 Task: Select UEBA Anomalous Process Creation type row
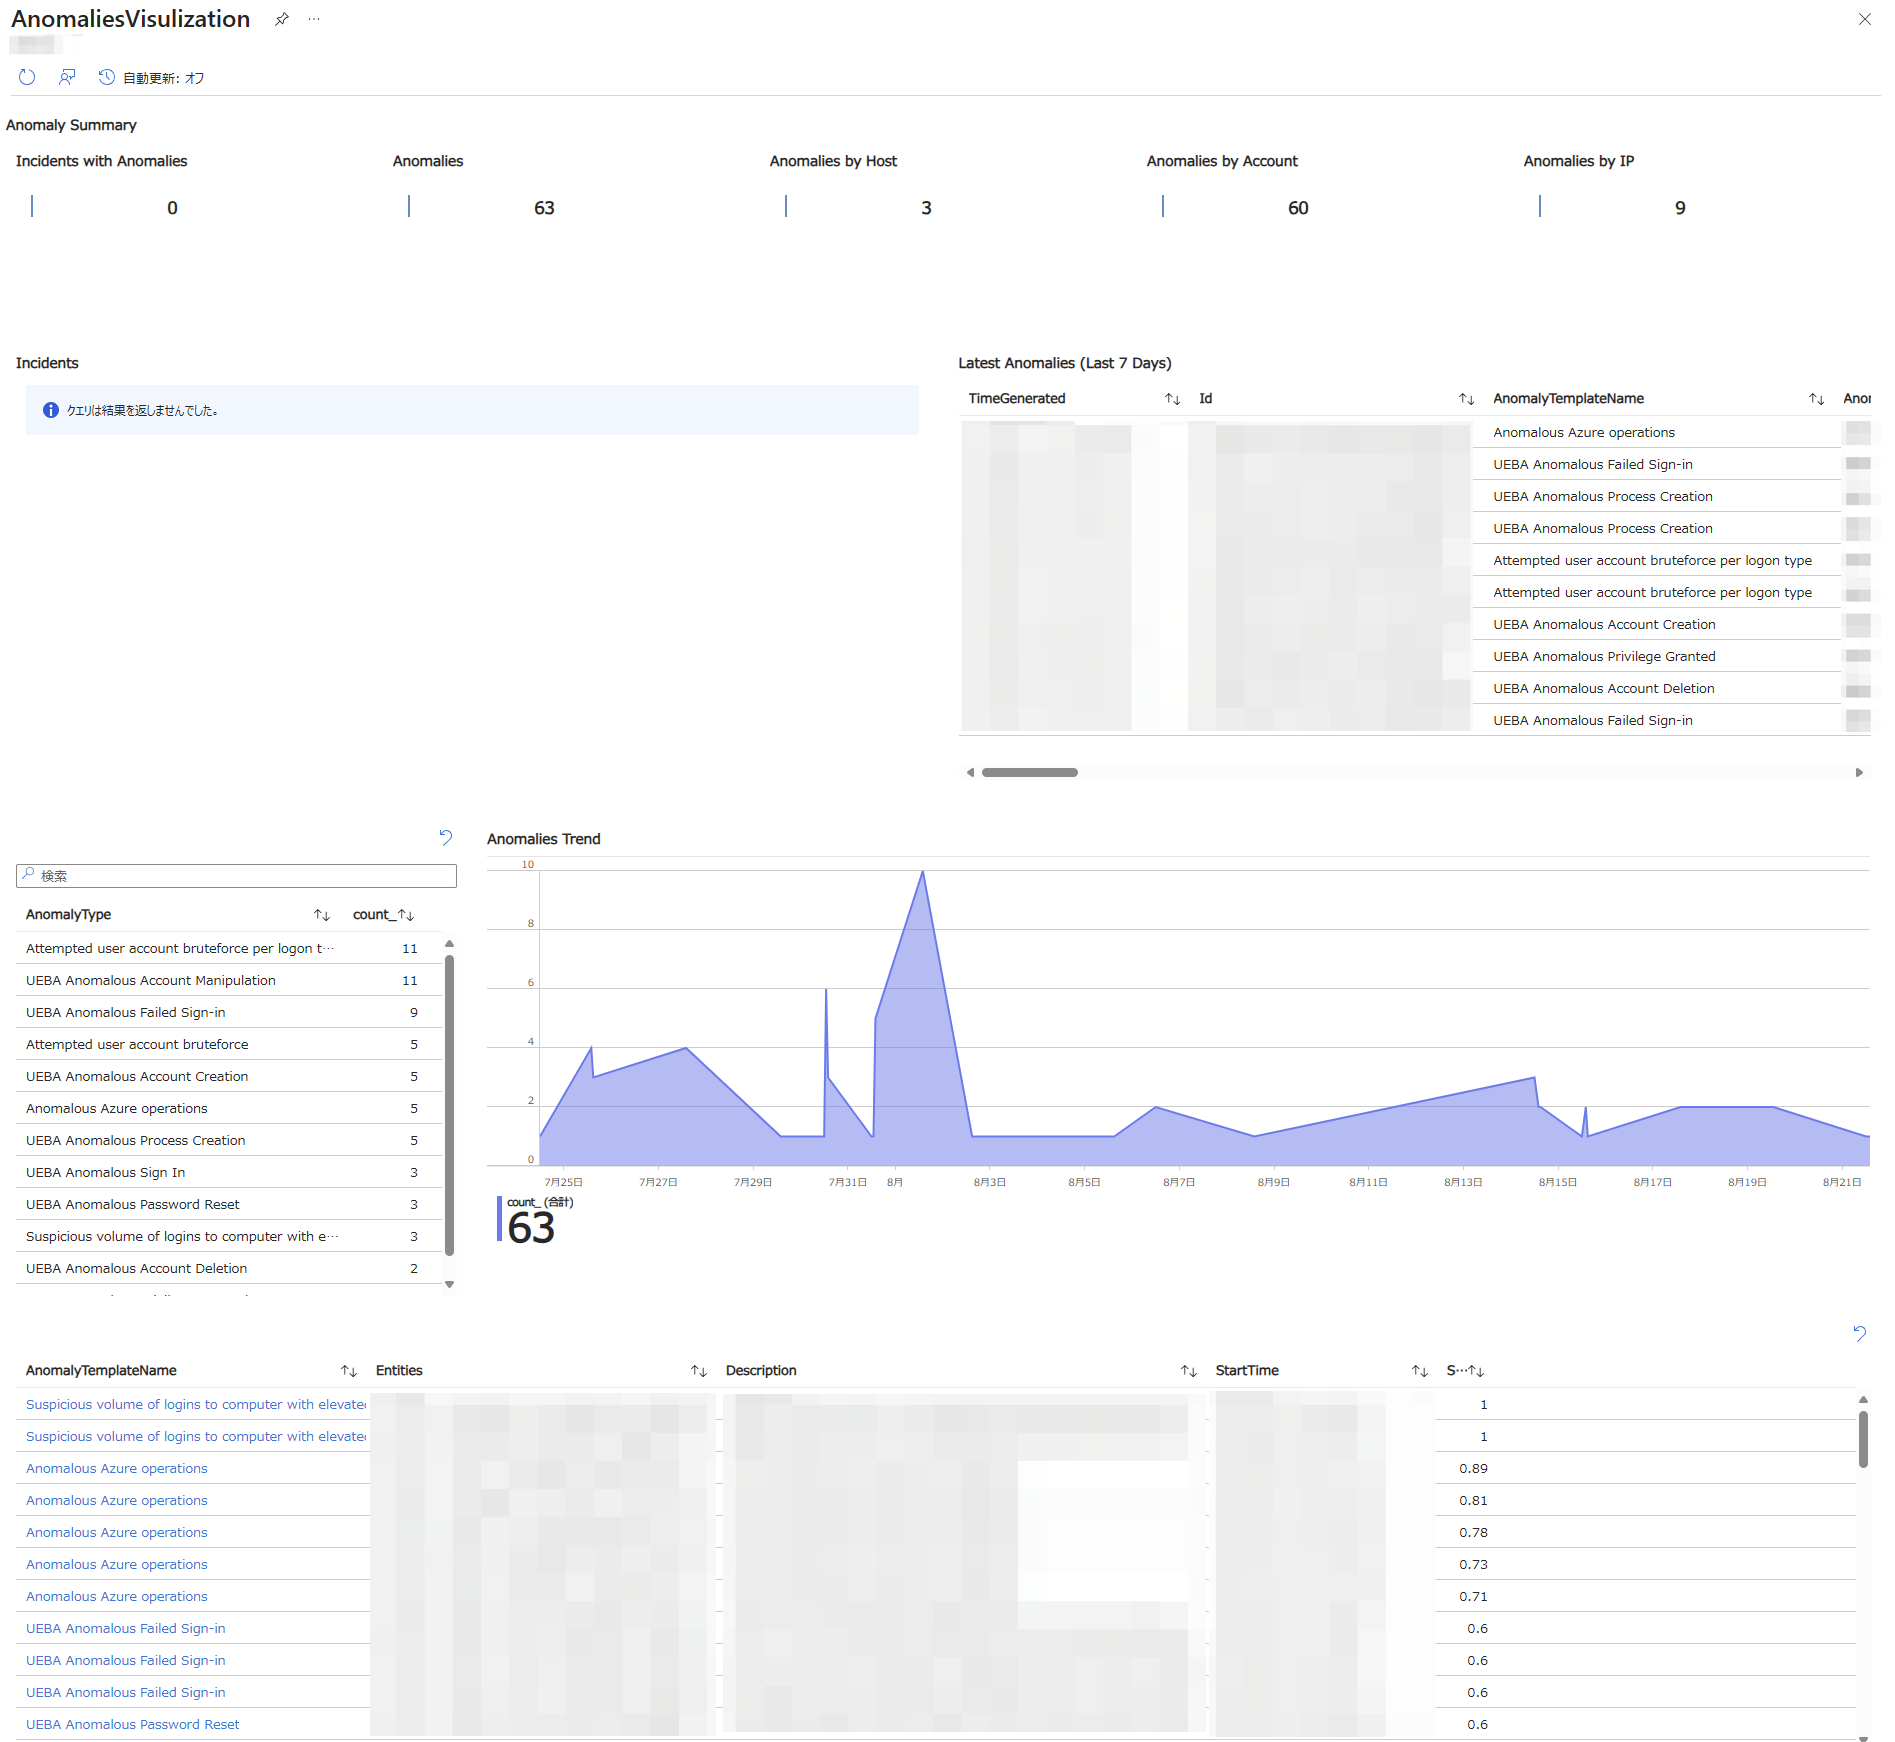point(228,1140)
